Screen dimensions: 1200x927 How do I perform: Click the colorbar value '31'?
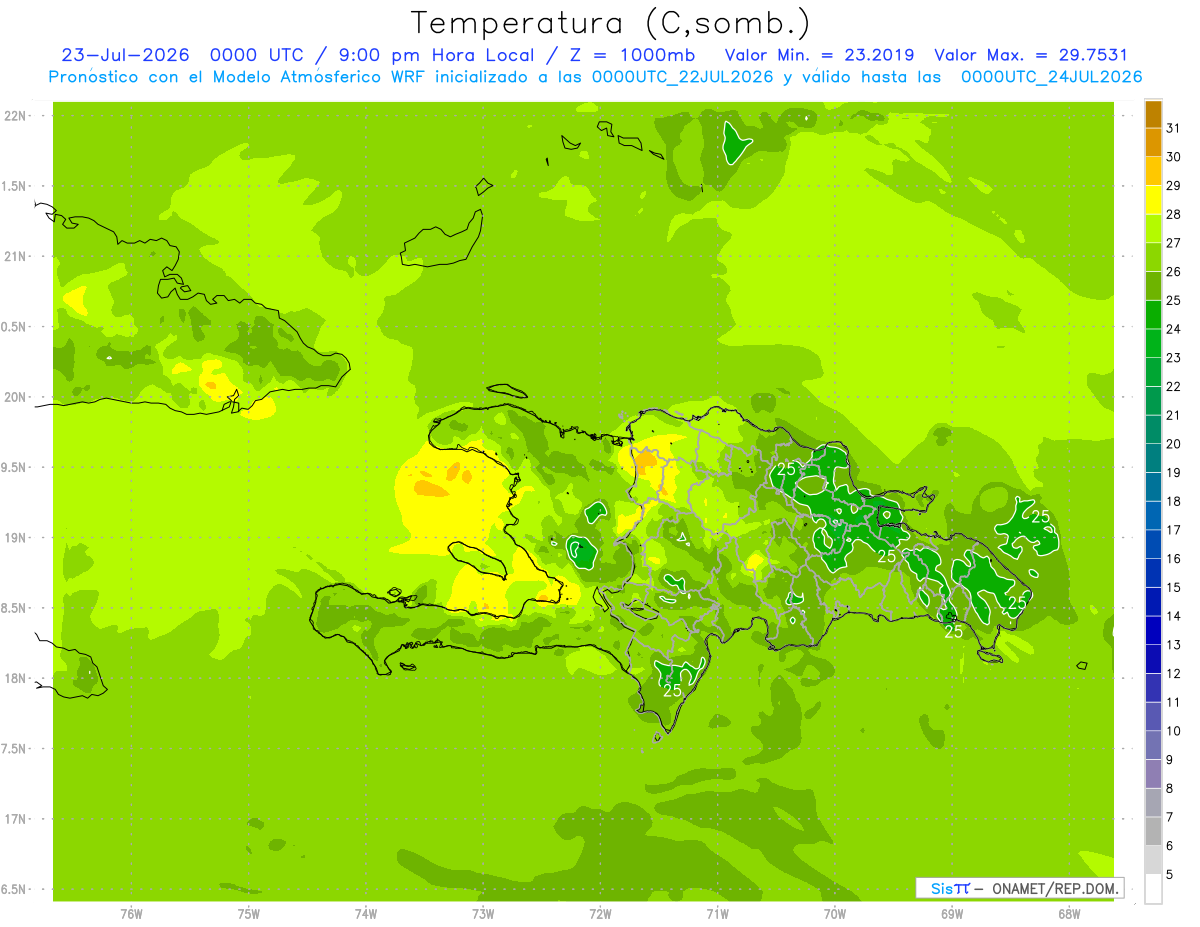1173,128
